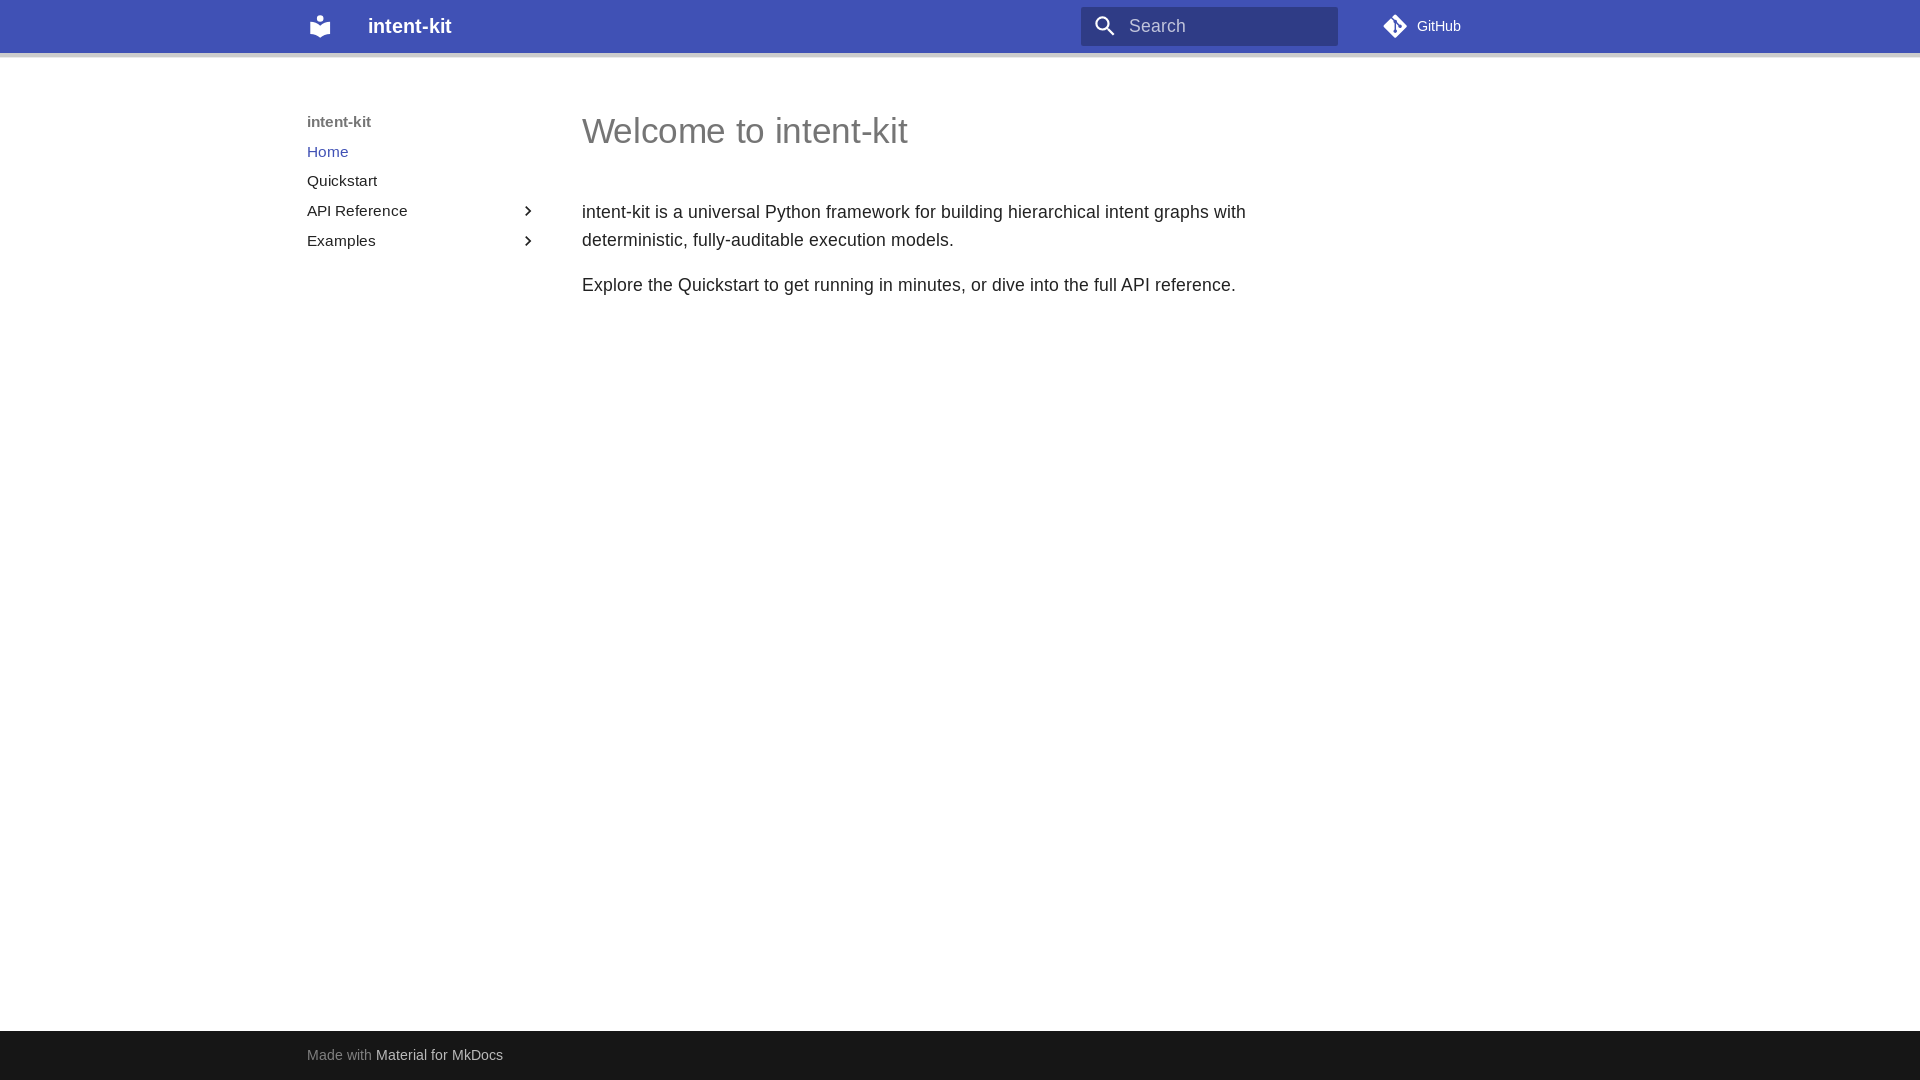
Task: Focus the Search input field
Action: click(x=1209, y=26)
